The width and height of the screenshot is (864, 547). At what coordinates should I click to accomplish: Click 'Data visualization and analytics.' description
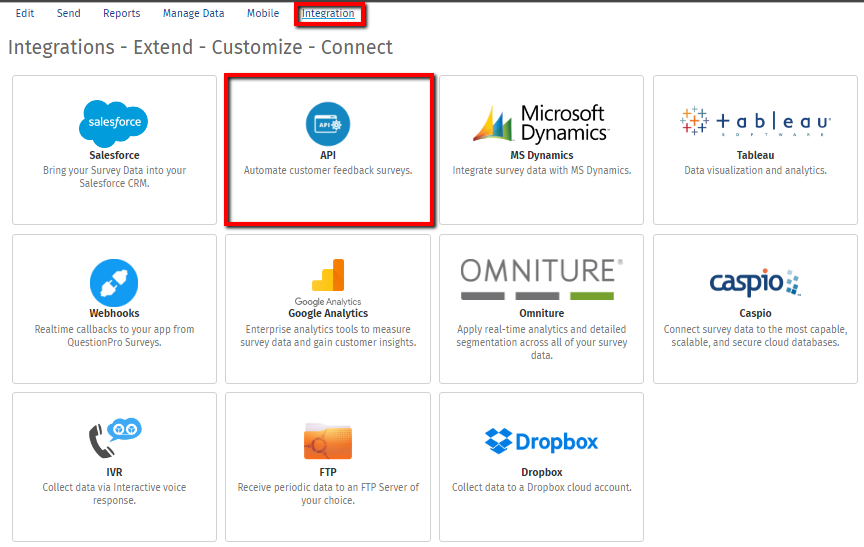pos(755,171)
